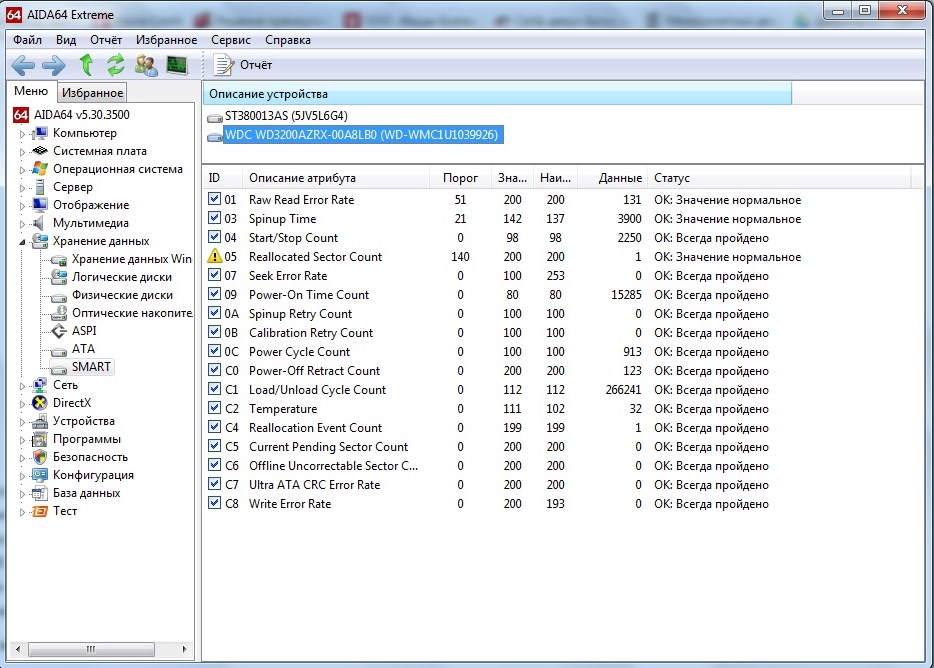
Task: Sort by Данные column header
Action: click(x=612, y=178)
